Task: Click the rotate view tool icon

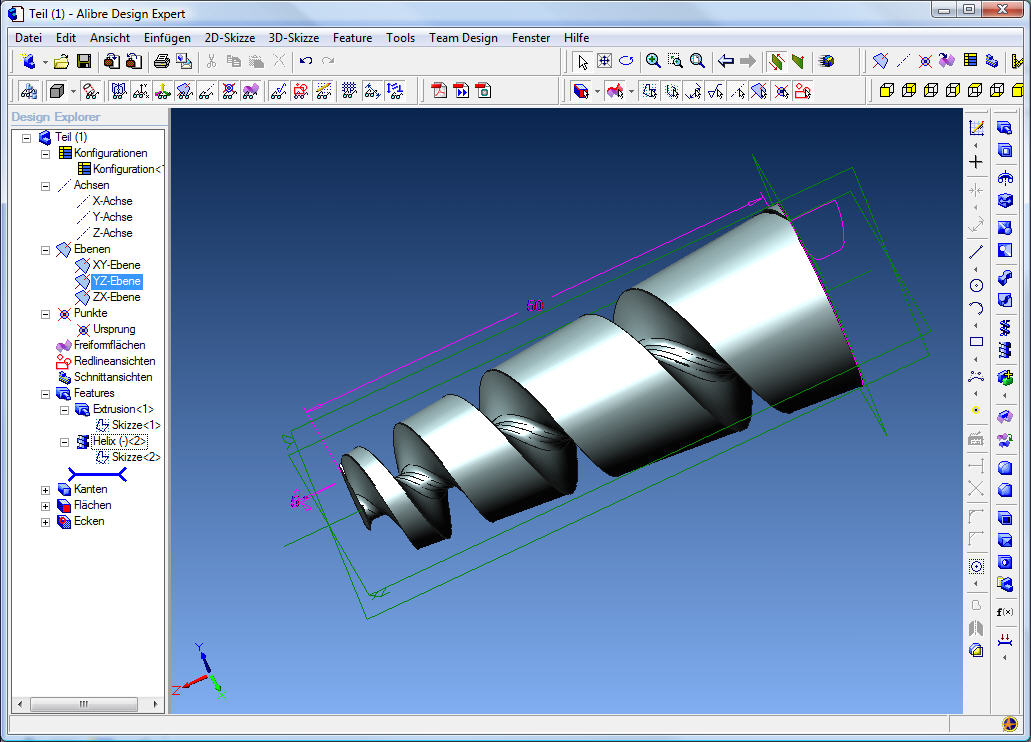Action: tap(627, 61)
